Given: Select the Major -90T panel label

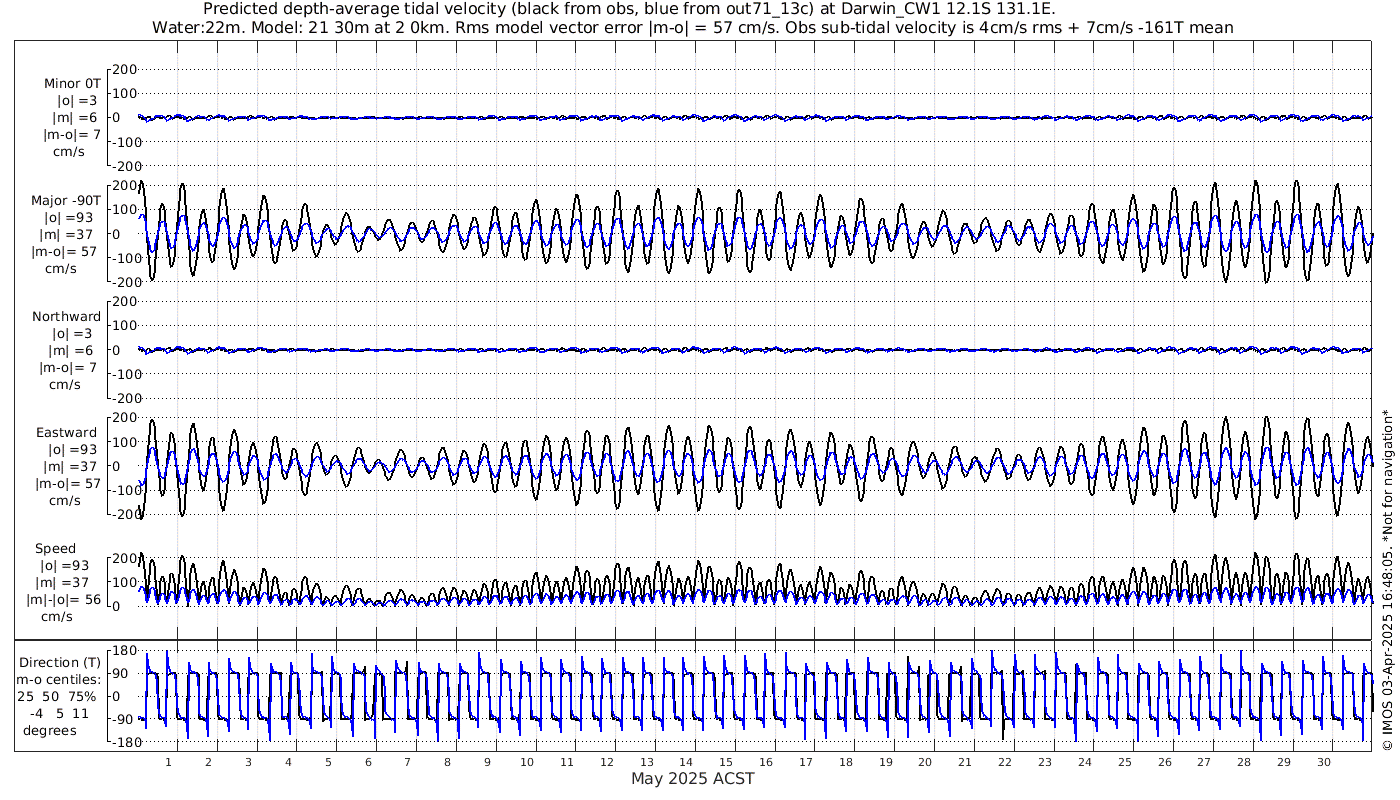Looking at the screenshot, I should pyautogui.click(x=66, y=201).
